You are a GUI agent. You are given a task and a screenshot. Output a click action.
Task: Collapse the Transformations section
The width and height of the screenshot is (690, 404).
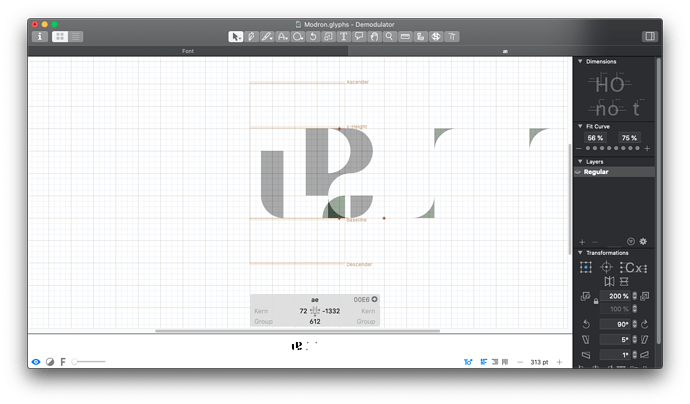coord(580,253)
